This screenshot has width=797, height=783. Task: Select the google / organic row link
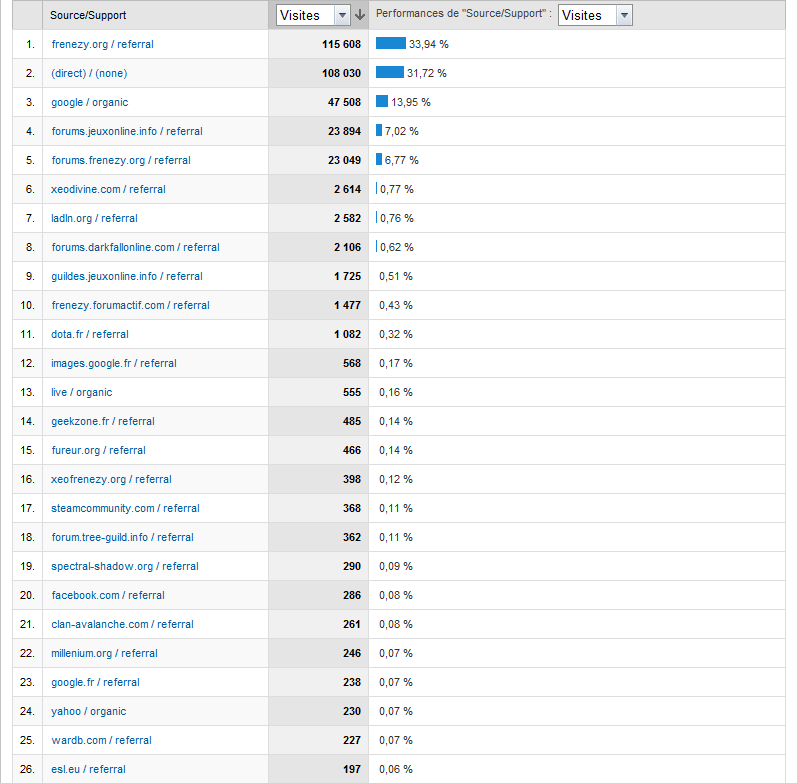click(x=89, y=102)
